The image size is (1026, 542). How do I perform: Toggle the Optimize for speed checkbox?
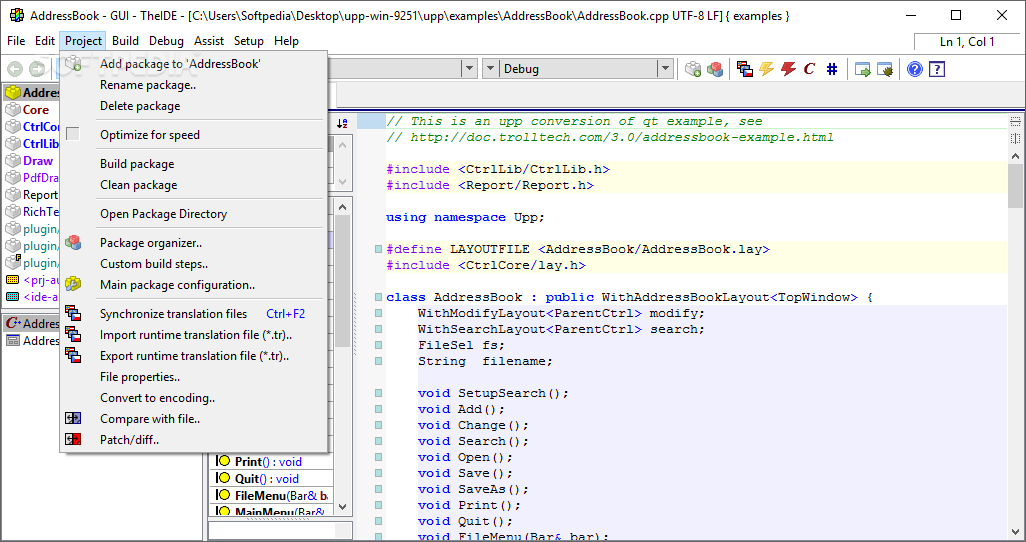[x=73, y=135]
